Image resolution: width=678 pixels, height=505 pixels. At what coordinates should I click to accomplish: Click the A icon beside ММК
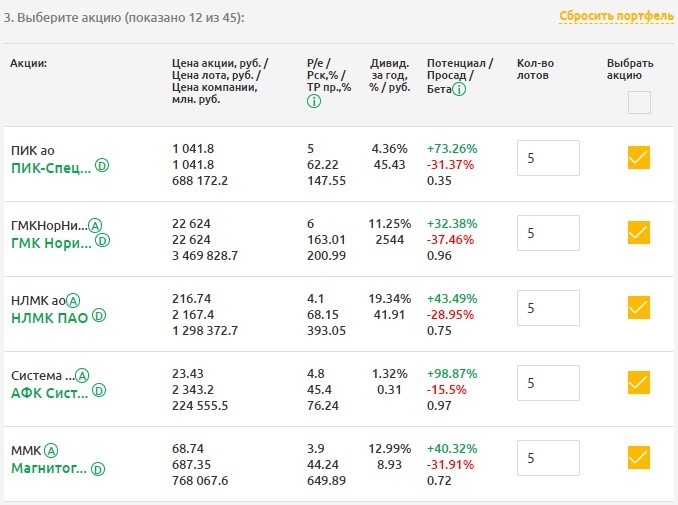(51, 450)
